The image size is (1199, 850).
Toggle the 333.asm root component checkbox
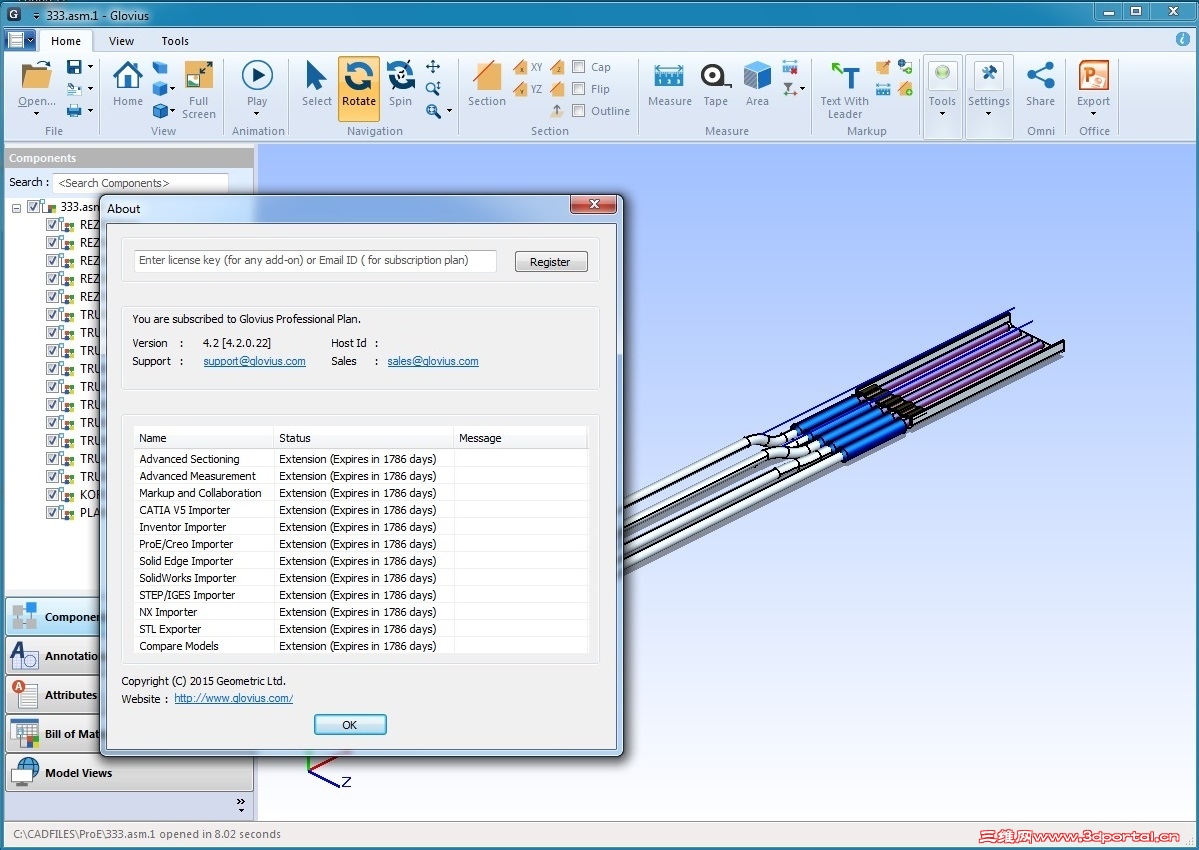(34, 206)
